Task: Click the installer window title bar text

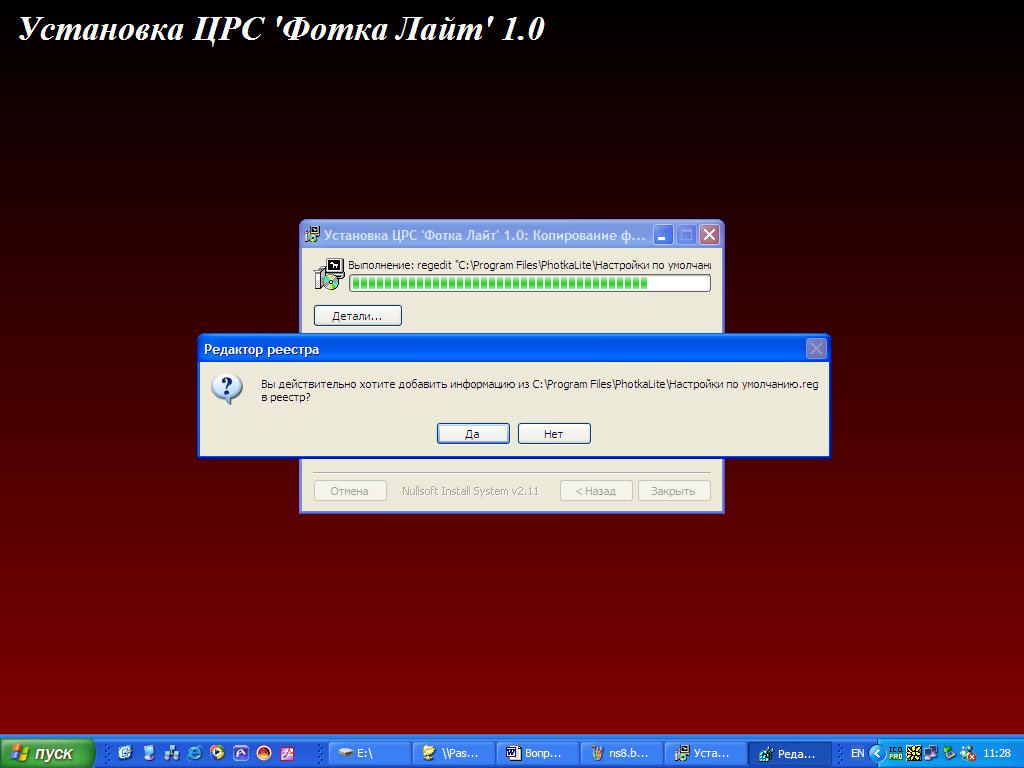Action: coord(484,235)
